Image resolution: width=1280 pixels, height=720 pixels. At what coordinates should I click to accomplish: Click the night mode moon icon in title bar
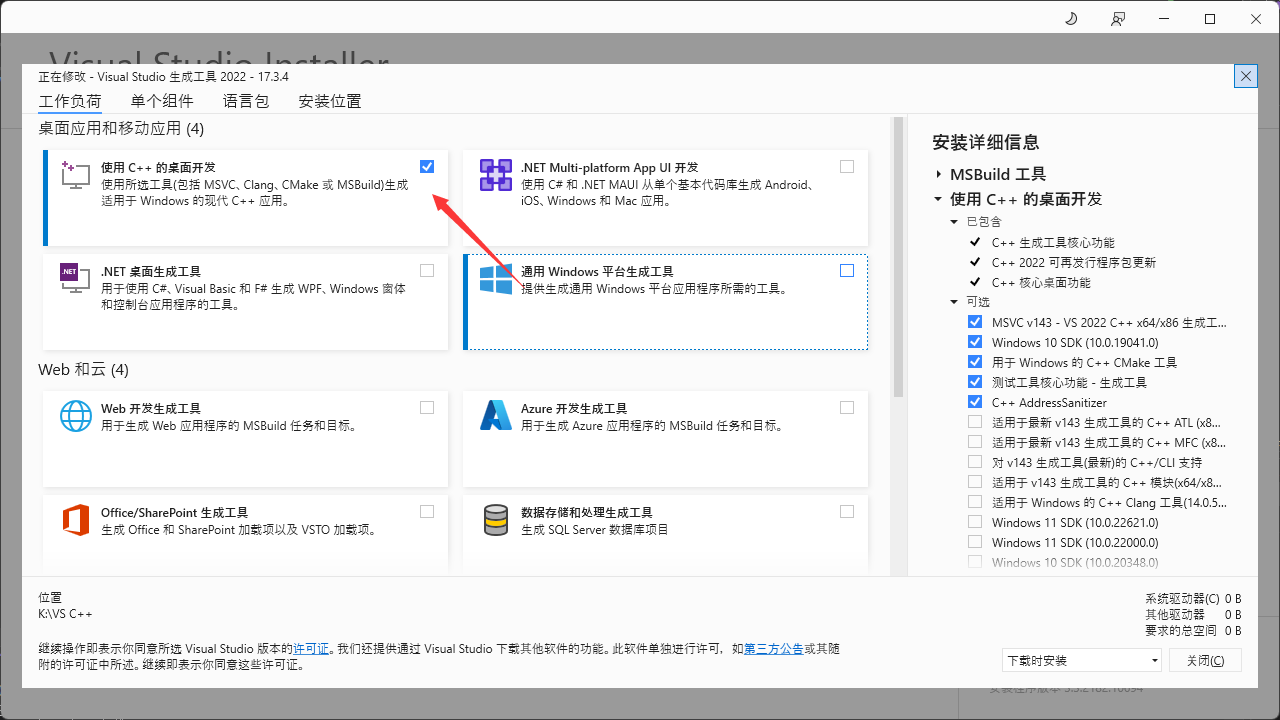[1071, 19]
